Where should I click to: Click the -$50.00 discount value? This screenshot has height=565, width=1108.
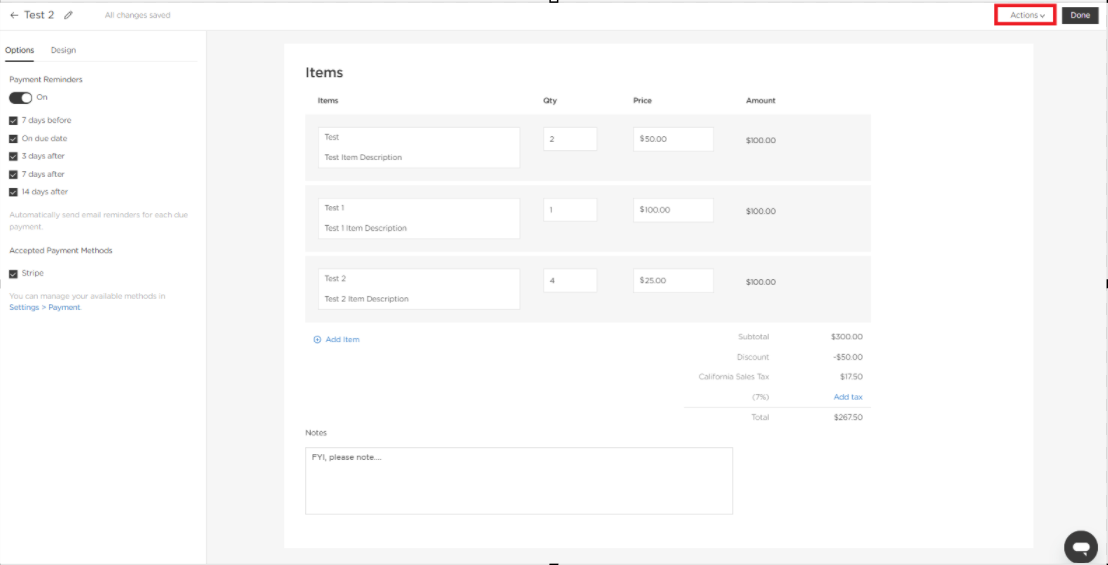point(847,357)
